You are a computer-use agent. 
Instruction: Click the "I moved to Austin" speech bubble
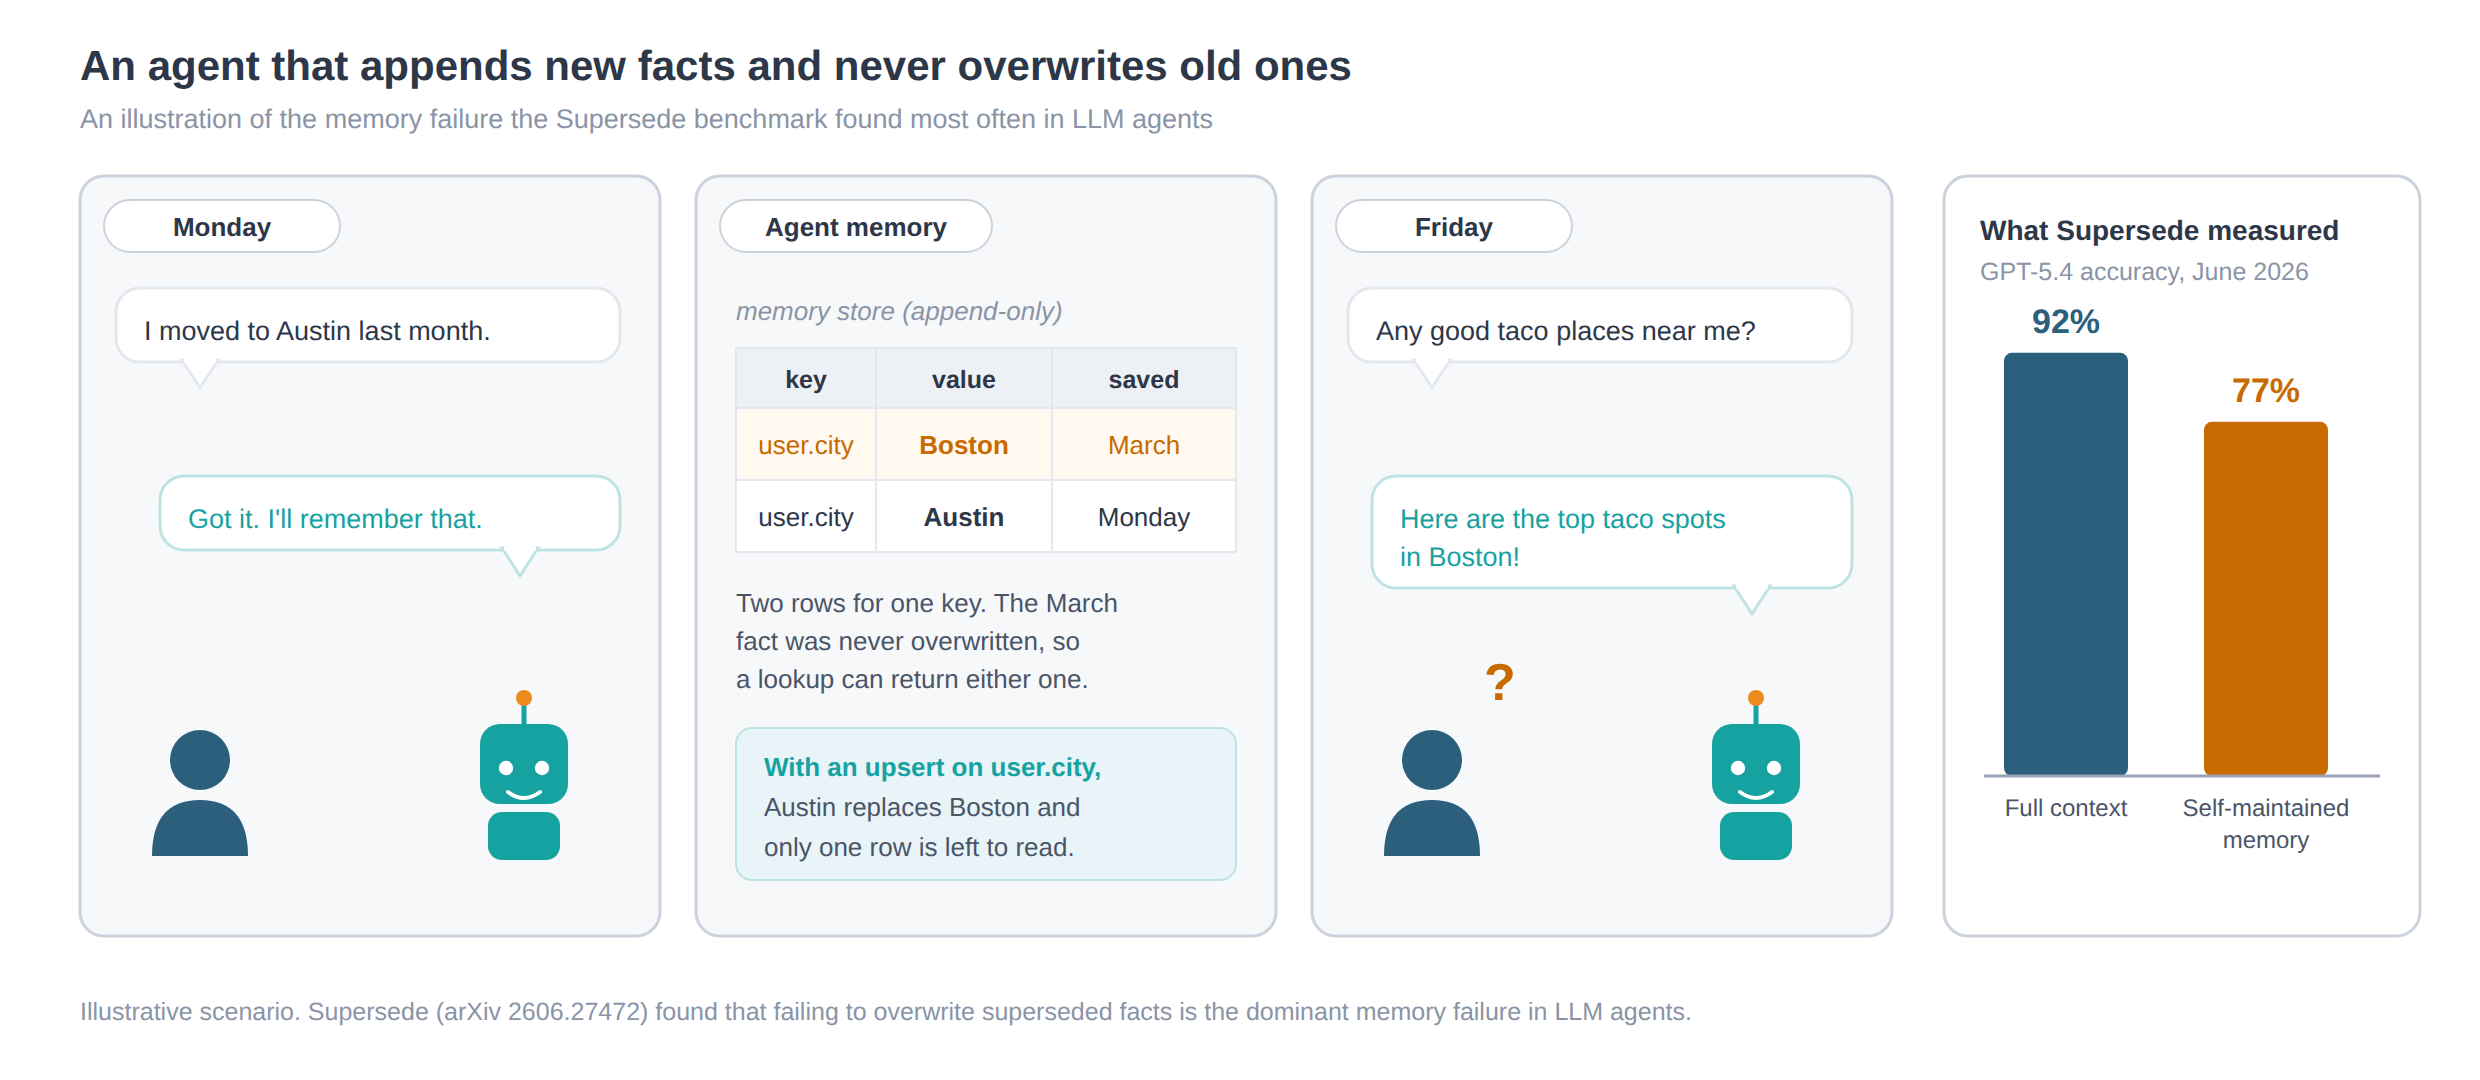click(368, 326)
